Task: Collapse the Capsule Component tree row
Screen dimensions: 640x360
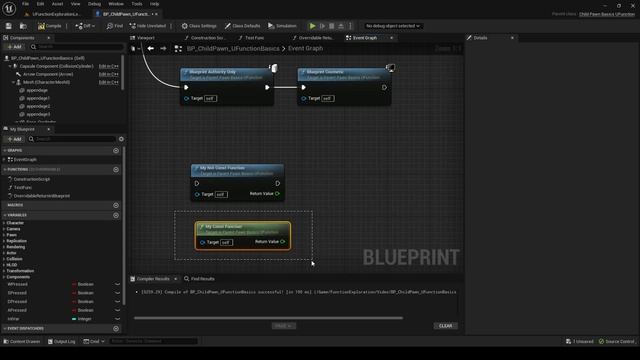Action: pos(10,66)
